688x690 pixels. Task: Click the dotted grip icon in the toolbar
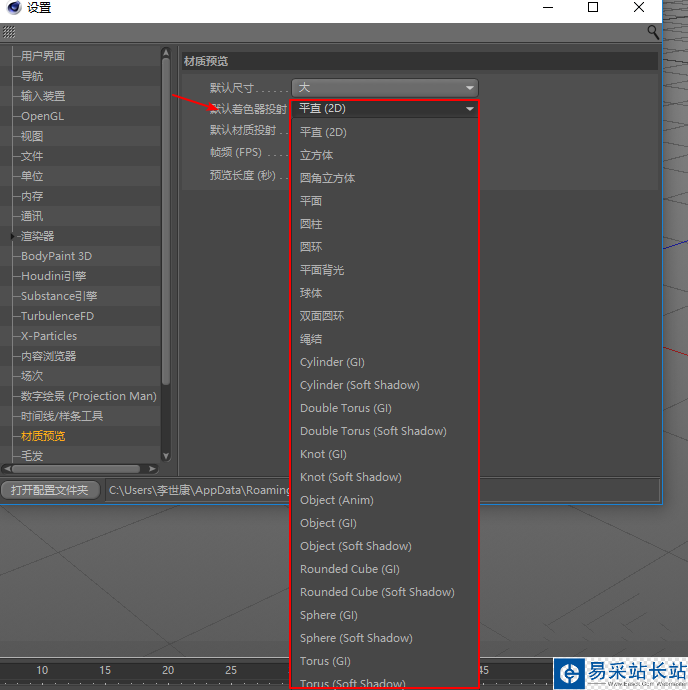click(x=9, y=32)
